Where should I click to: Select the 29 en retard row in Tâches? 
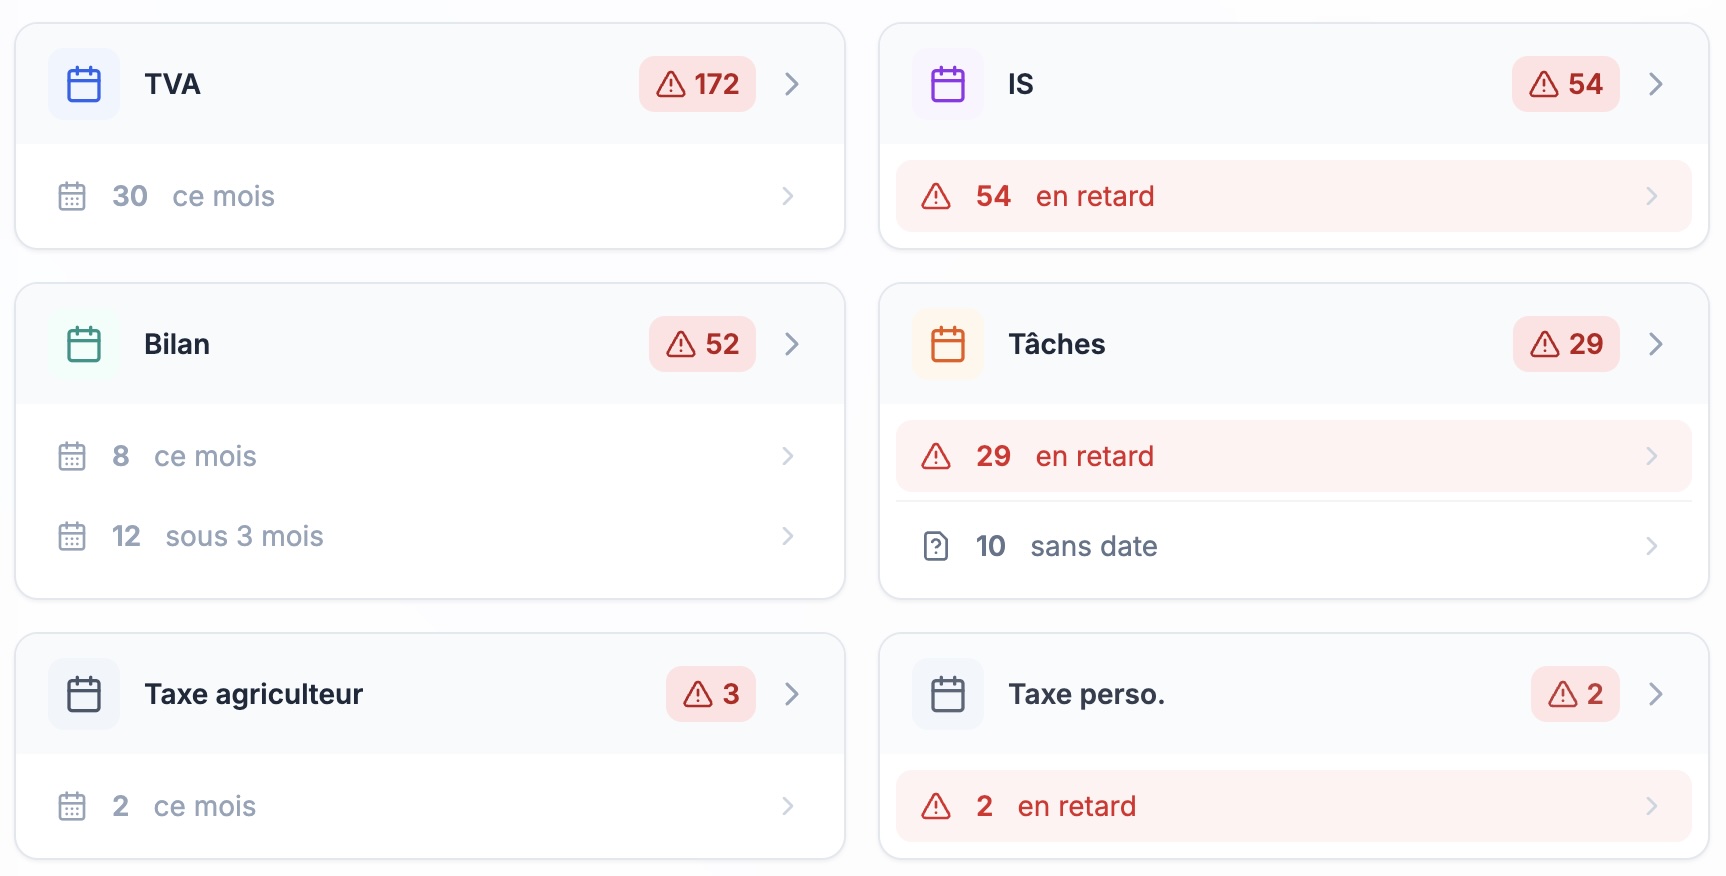pos(1293,456)
